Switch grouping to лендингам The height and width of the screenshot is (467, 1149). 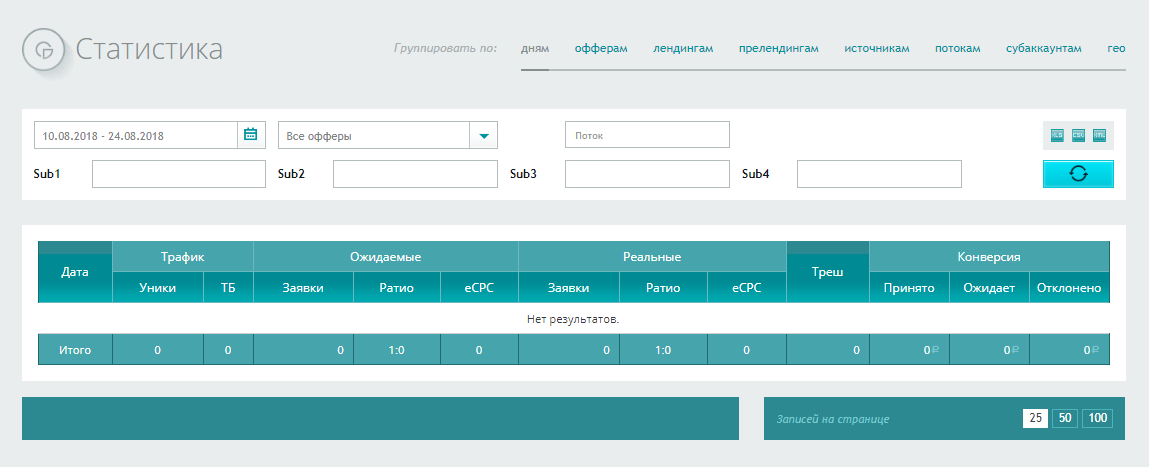click(683, 48)
